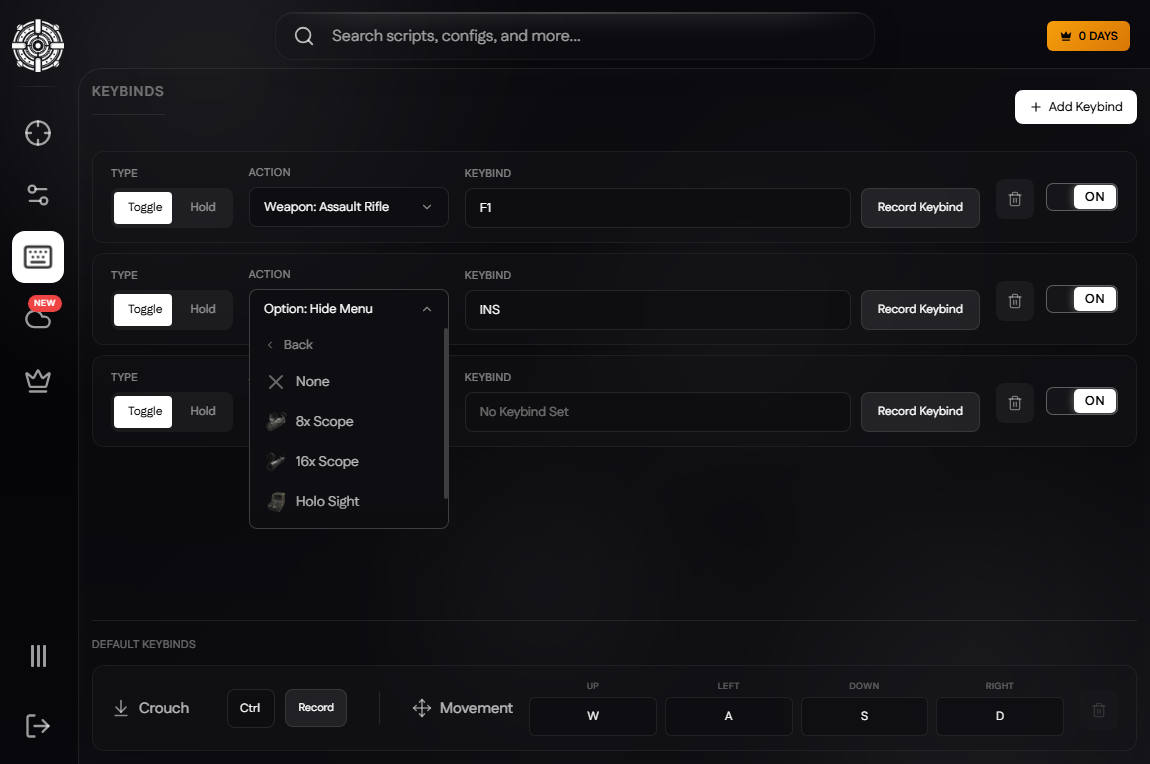This screenshot has width=1150, height=764.
Task: Turn off the F1 keybind ON switch
Action: click(x=1081, y=196)
